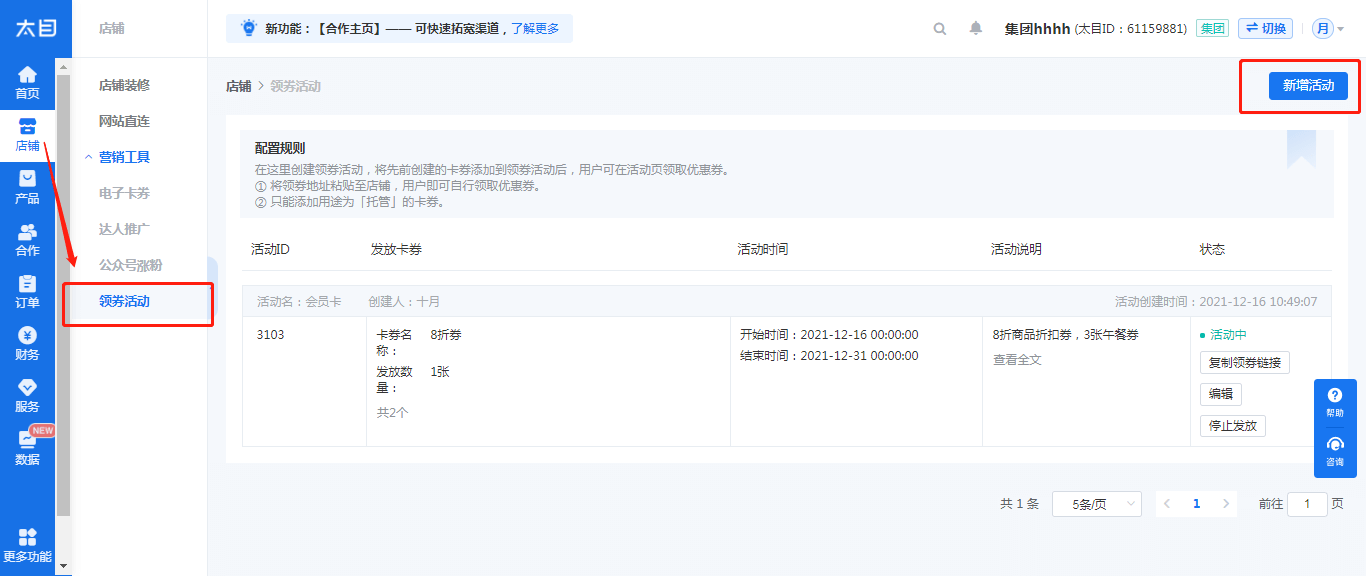Click the 新增活动 button
Screen dimensions: 1366x576
click(x=1308, y=86)
